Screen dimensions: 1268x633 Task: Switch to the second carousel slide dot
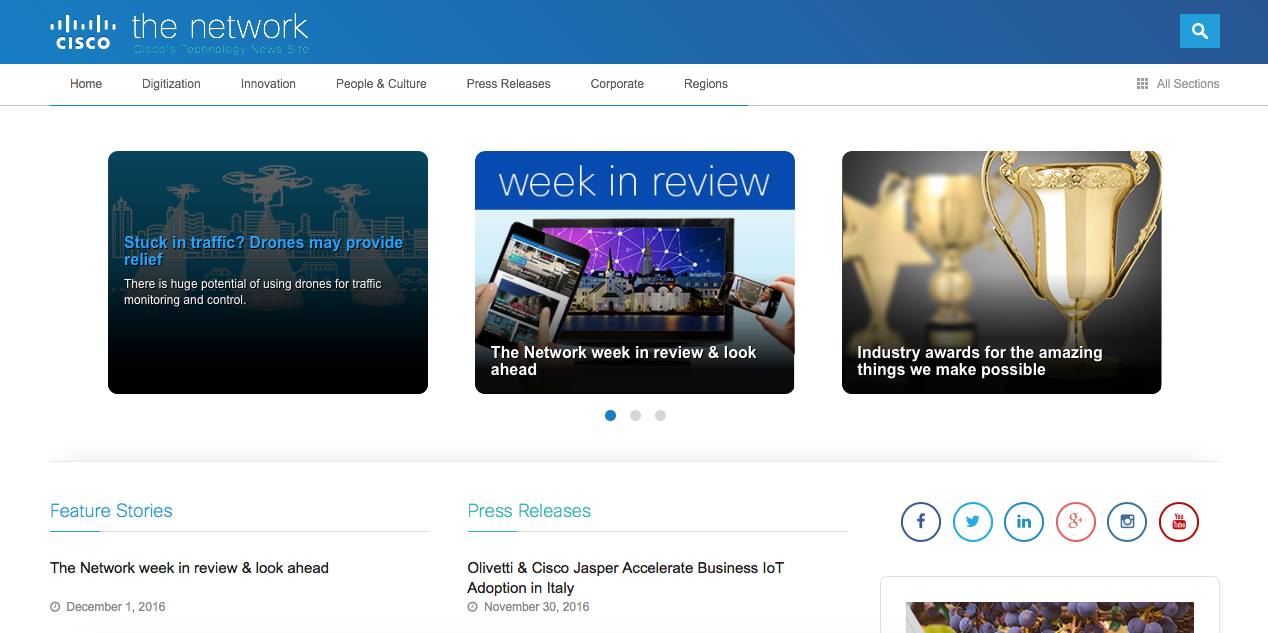[x=635, y=416]
